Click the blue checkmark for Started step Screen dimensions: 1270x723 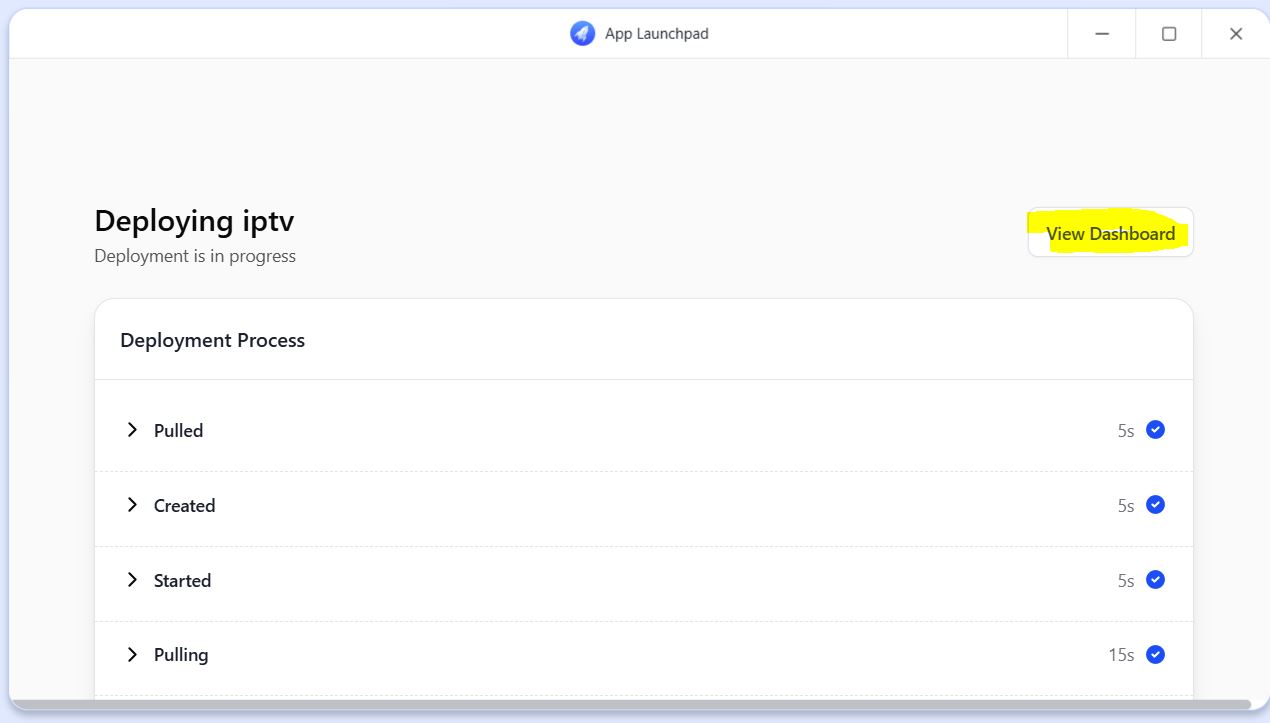click(x=1155, y=580)
